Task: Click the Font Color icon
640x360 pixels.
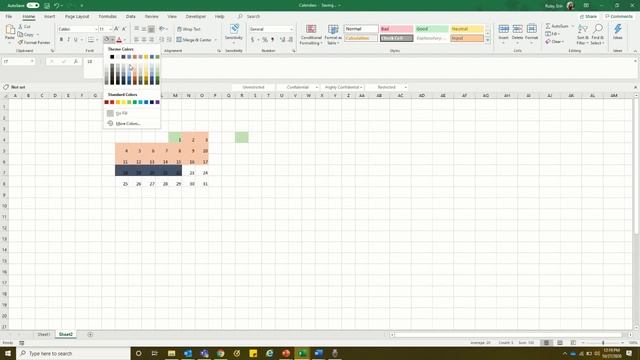Action: [x=119, y=40]
